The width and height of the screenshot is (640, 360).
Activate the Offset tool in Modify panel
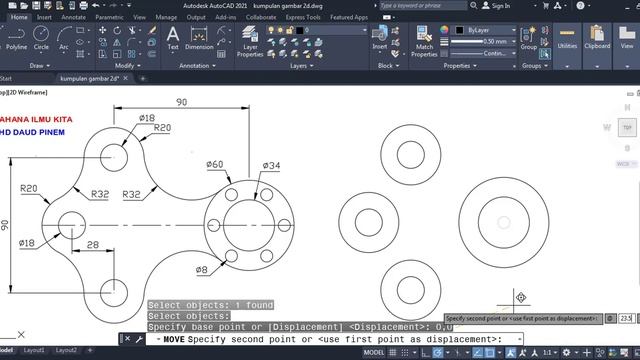152,54
